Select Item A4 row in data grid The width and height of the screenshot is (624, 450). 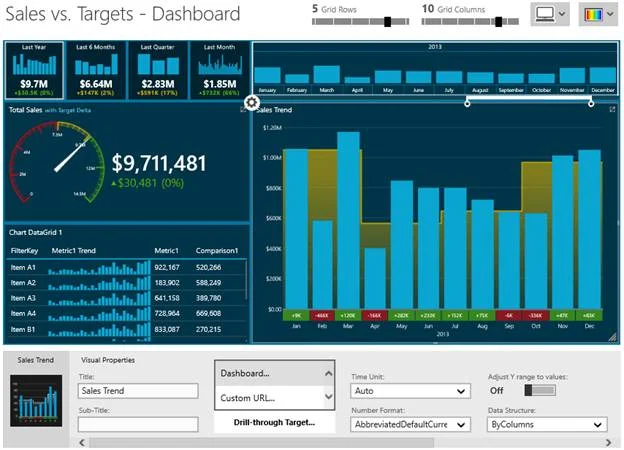(127, 314)
